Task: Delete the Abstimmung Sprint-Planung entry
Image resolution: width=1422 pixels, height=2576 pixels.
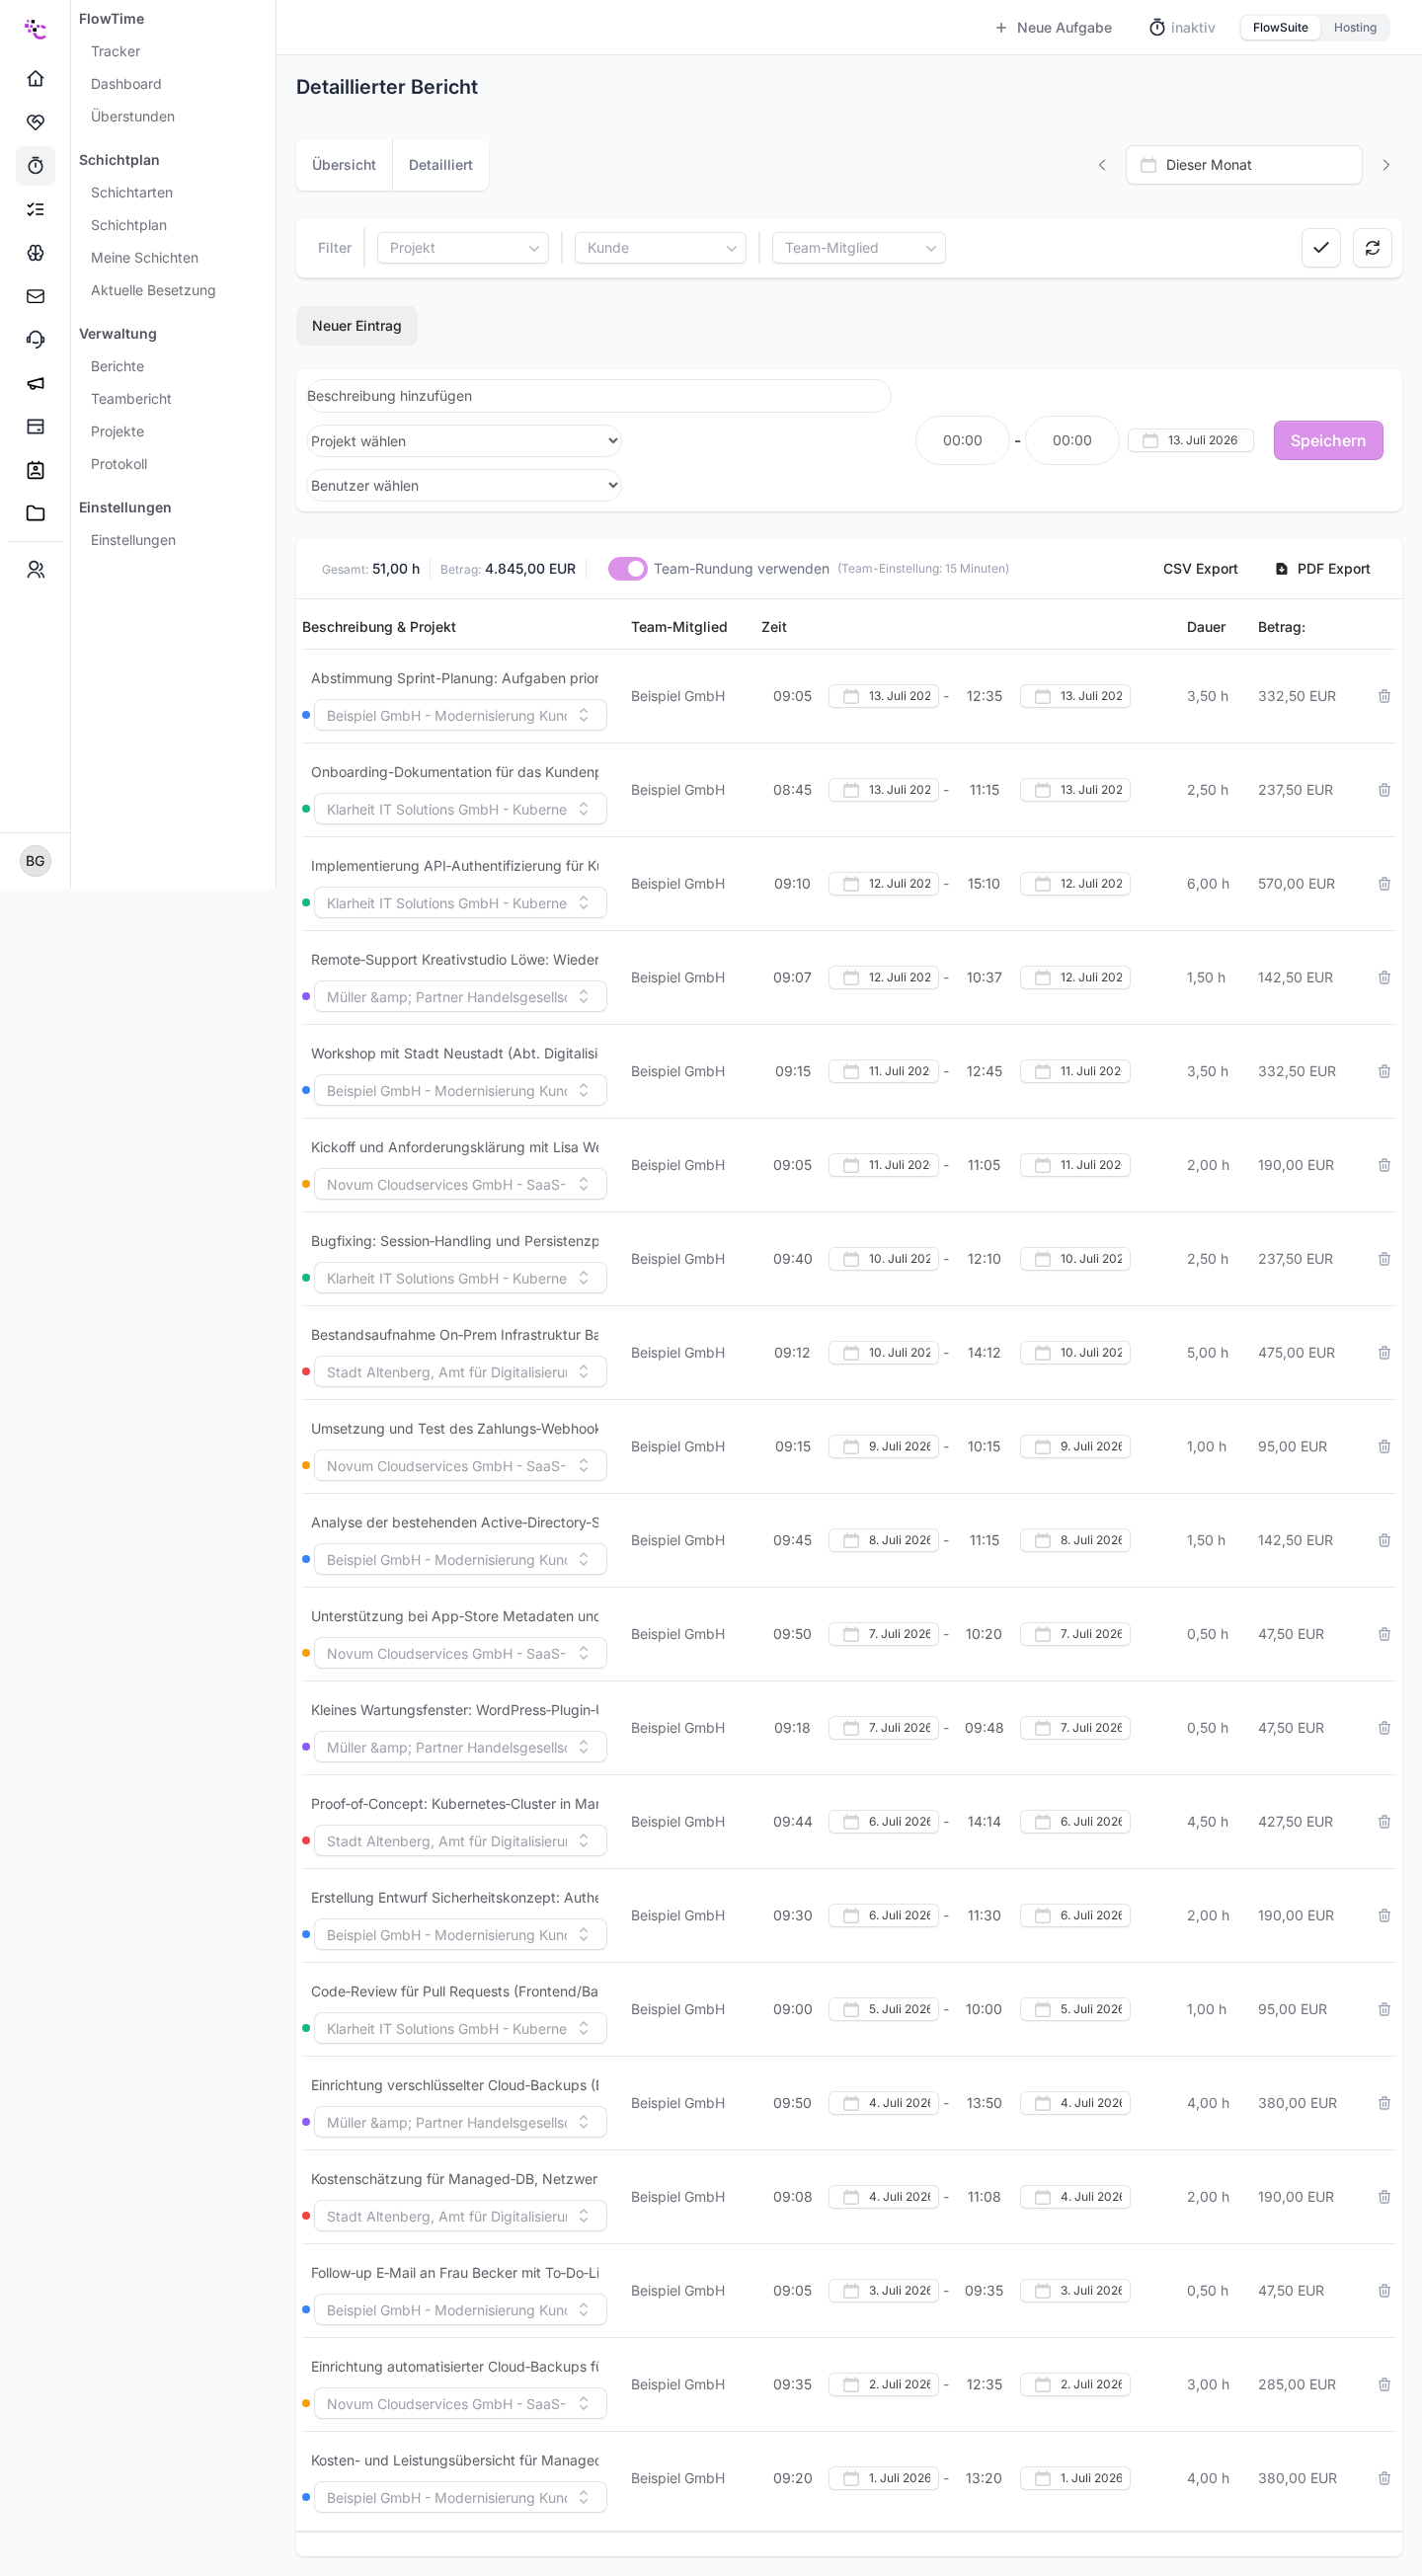Action: [1384, 696]
